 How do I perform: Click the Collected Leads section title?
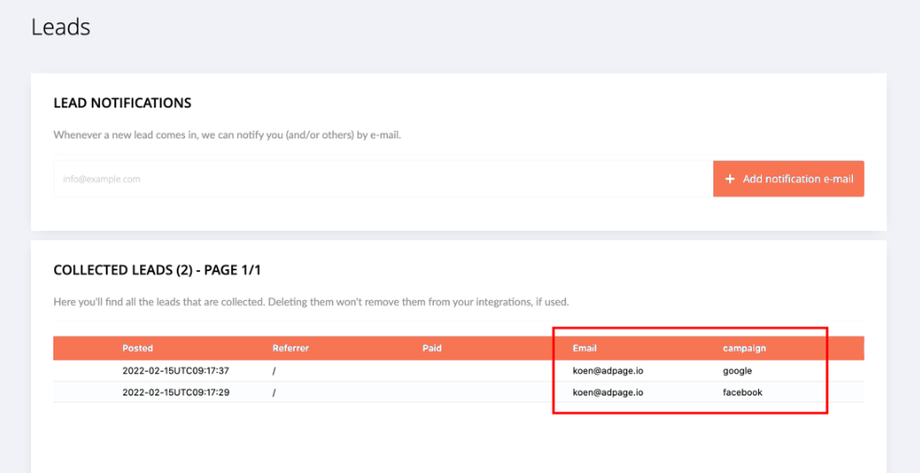pyautogui.click(x=157, y=270)
